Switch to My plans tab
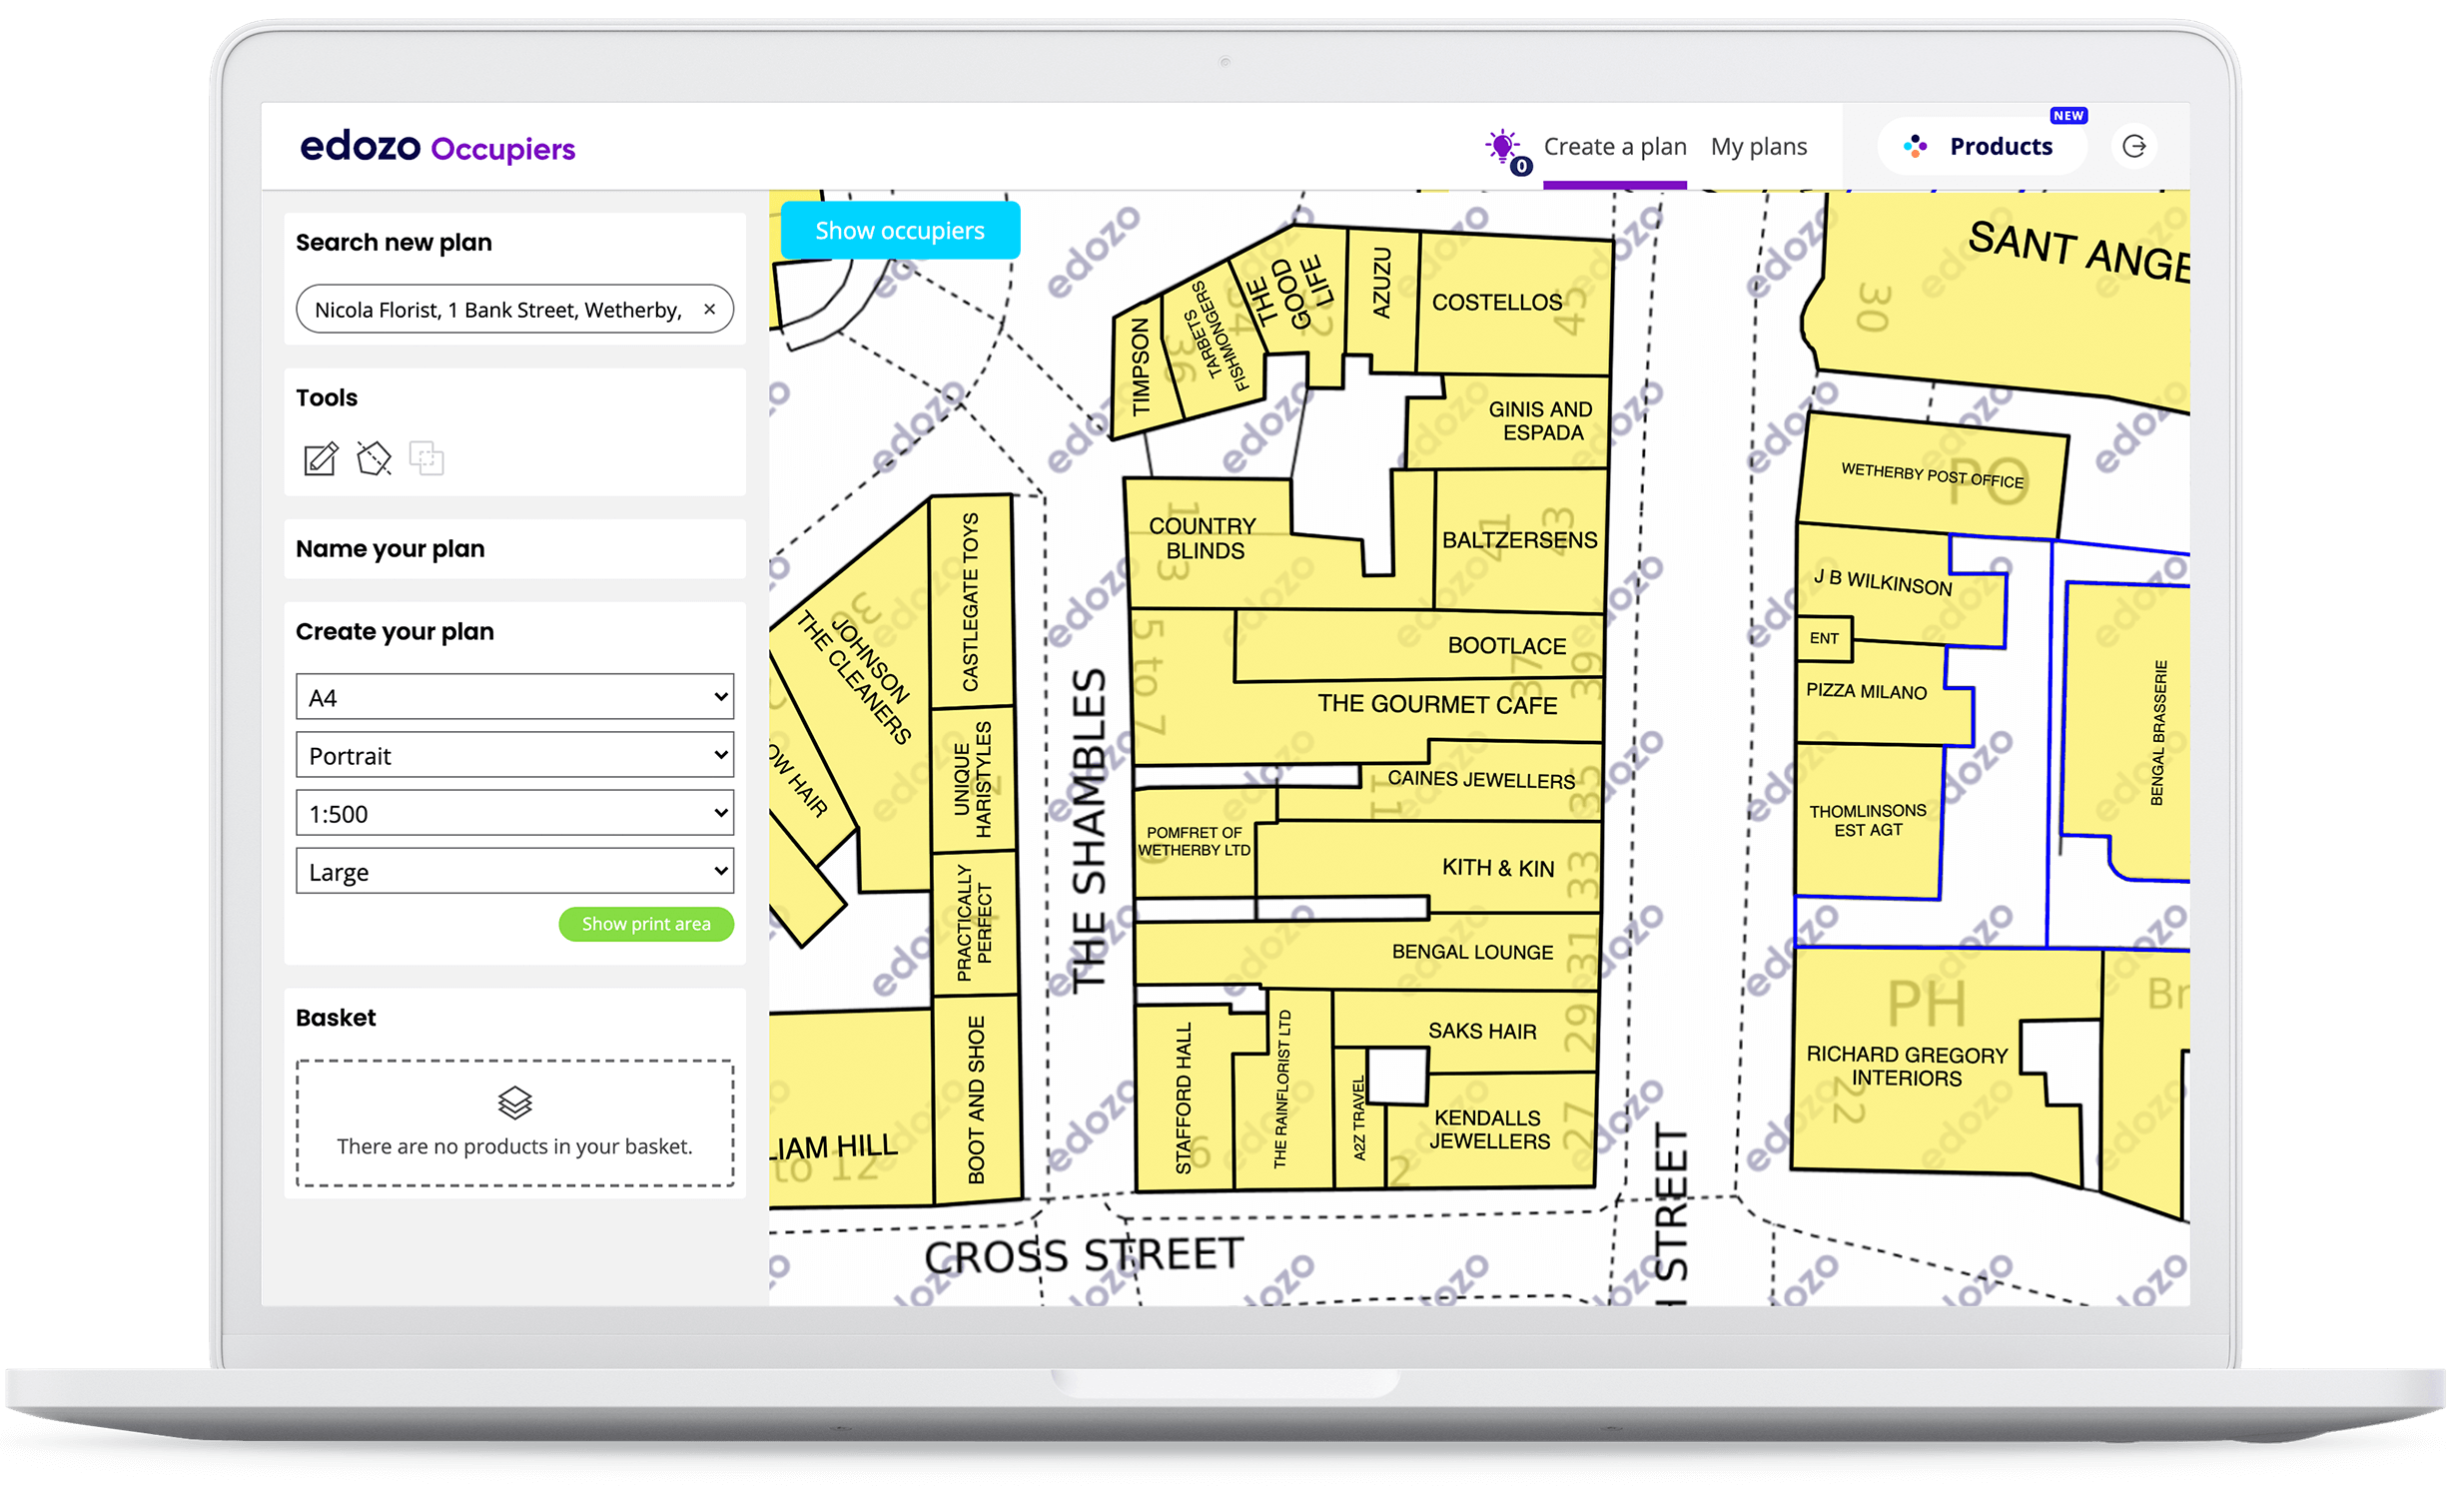This screenshot has width=2464, height=1486. tap(1758, 147)
